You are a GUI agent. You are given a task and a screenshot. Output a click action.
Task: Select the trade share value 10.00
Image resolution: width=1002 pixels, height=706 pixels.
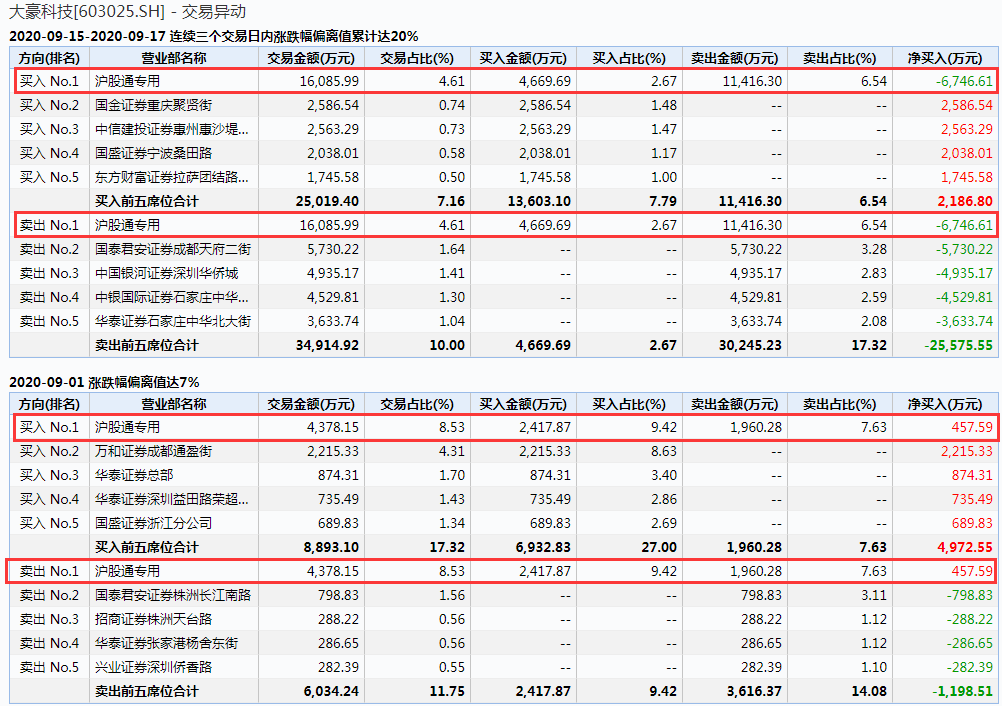pyautogui.click(x=447, y=346)
